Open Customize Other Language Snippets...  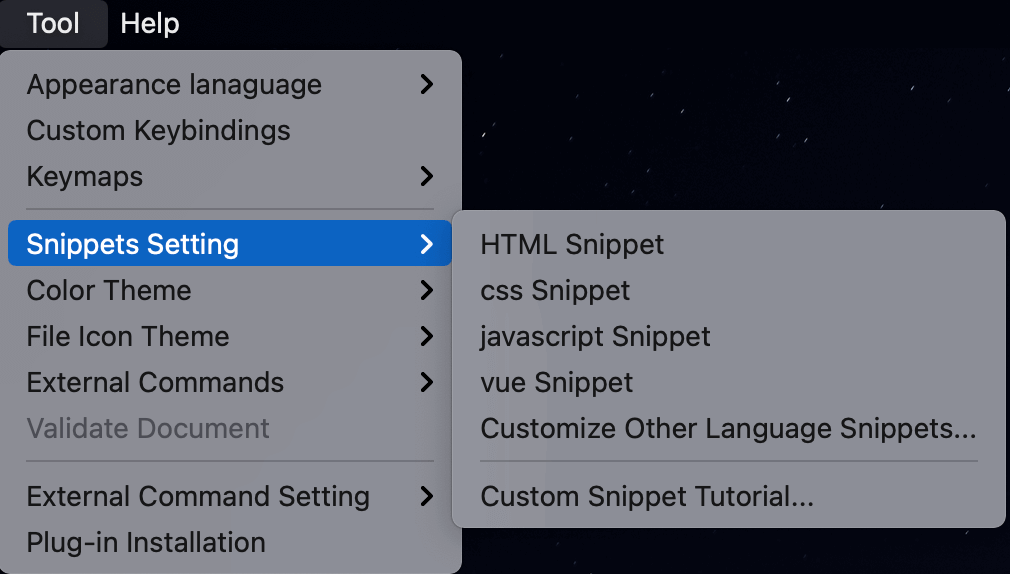tap(729, 428)
